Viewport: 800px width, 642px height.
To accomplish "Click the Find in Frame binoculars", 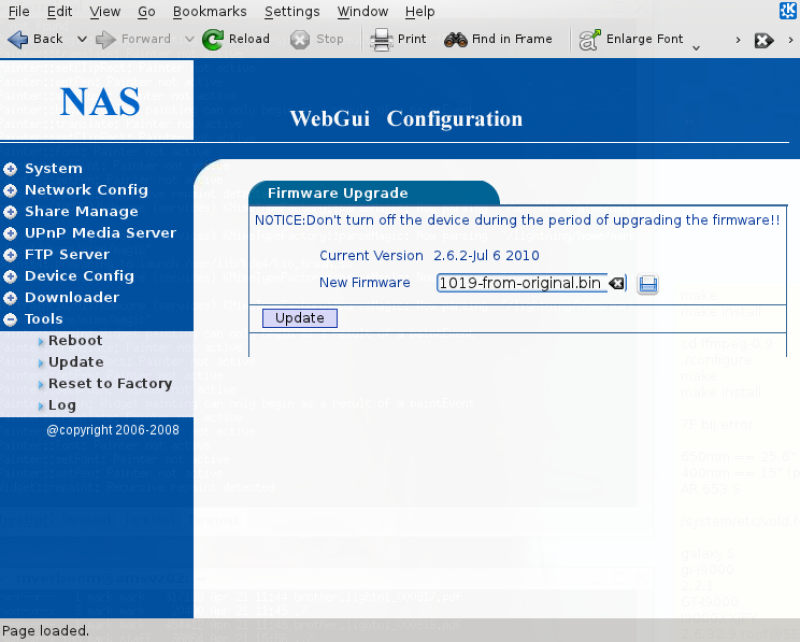I will click(x=456, y=39).
